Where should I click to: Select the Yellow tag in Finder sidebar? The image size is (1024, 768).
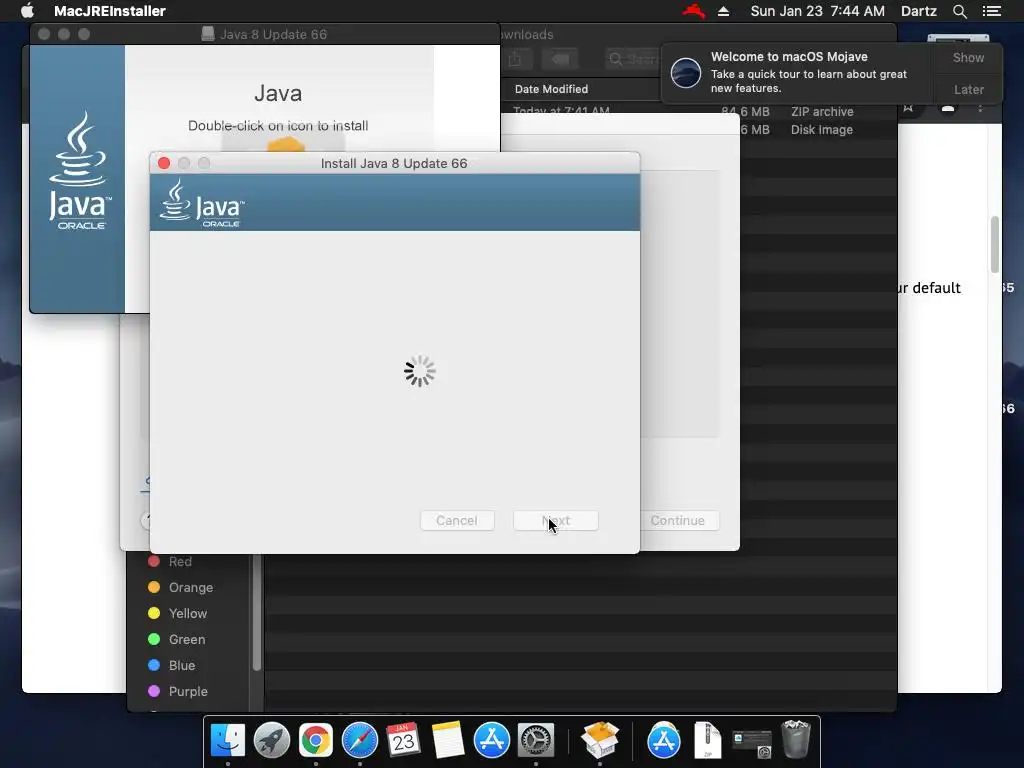pyautogui.click(x=178, y=613)
